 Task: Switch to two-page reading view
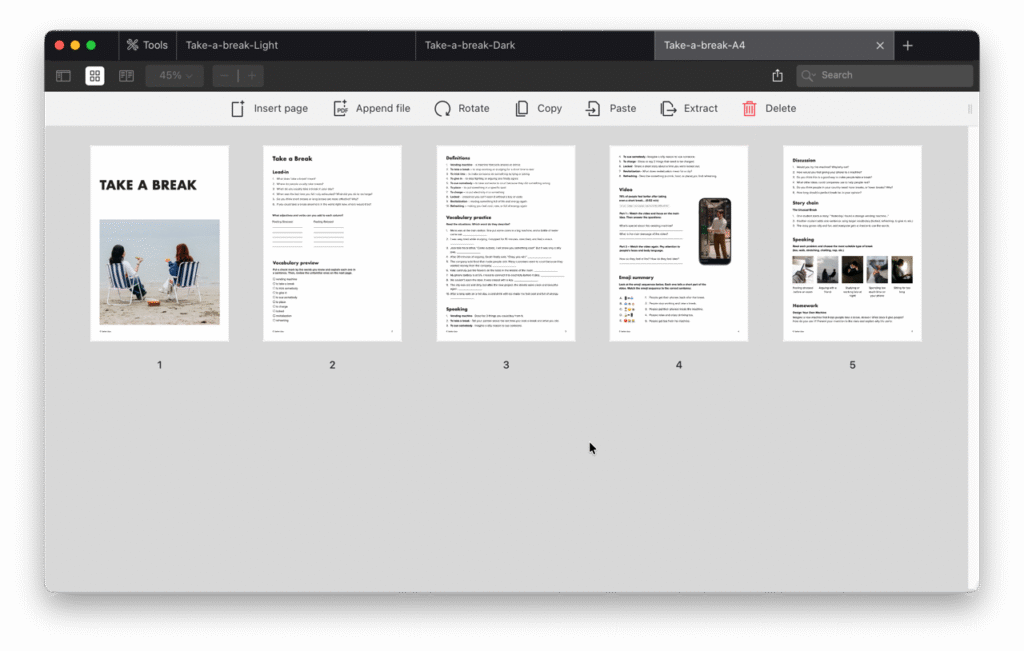(126, 75)
